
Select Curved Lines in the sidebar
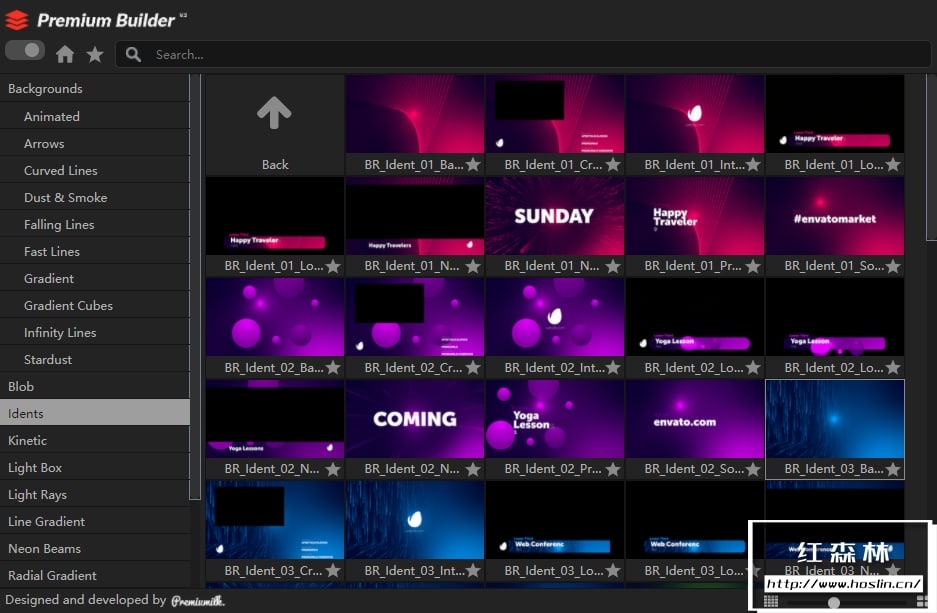click(x=61, y=170)
